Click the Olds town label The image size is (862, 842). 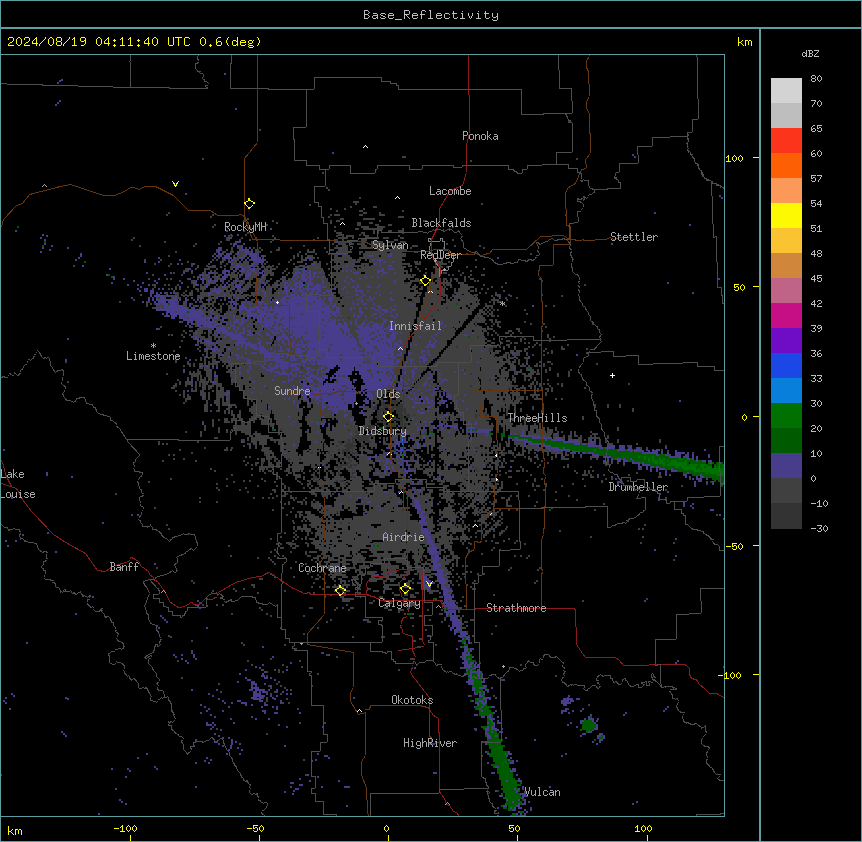[388, 394]
